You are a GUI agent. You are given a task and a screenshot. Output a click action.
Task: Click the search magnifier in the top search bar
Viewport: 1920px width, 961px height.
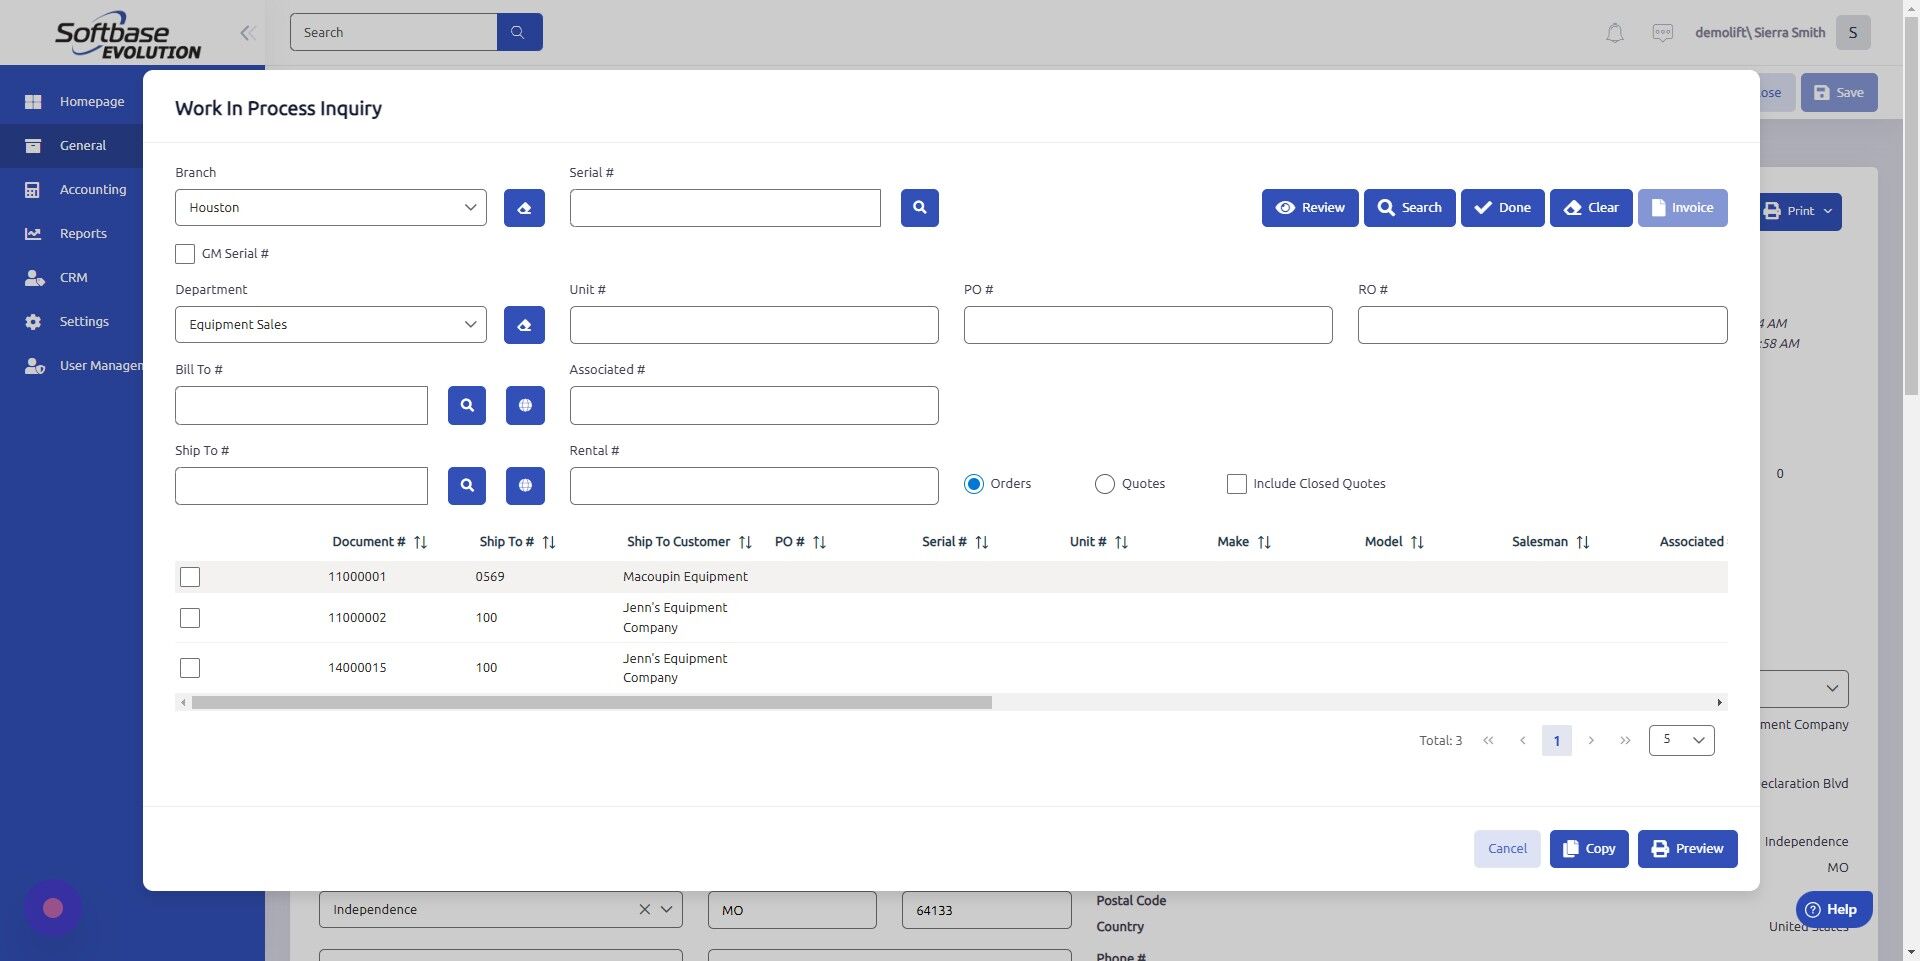click(518, 31)
